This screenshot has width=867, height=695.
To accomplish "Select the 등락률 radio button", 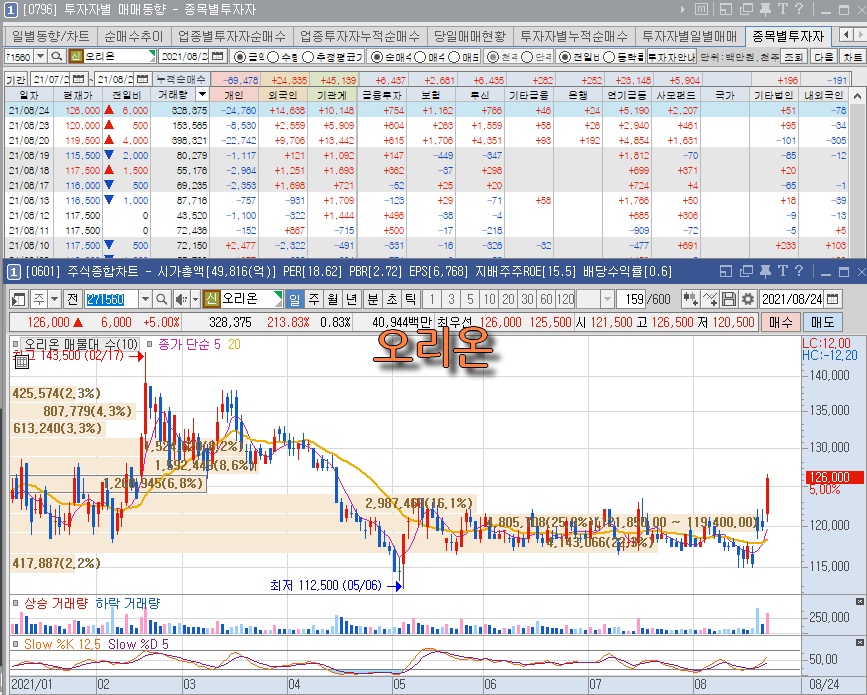I will (609, 56).
